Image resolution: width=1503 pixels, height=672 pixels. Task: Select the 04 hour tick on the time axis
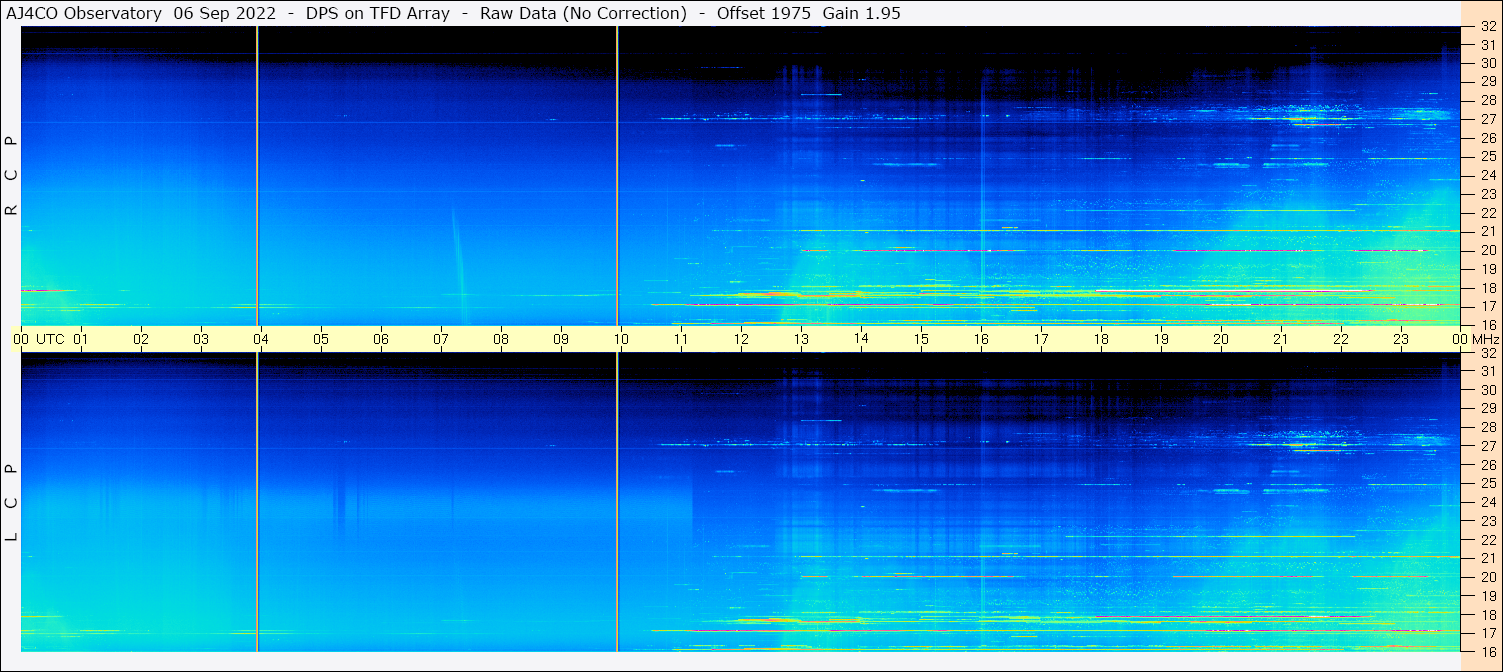(x=261, y=339)
